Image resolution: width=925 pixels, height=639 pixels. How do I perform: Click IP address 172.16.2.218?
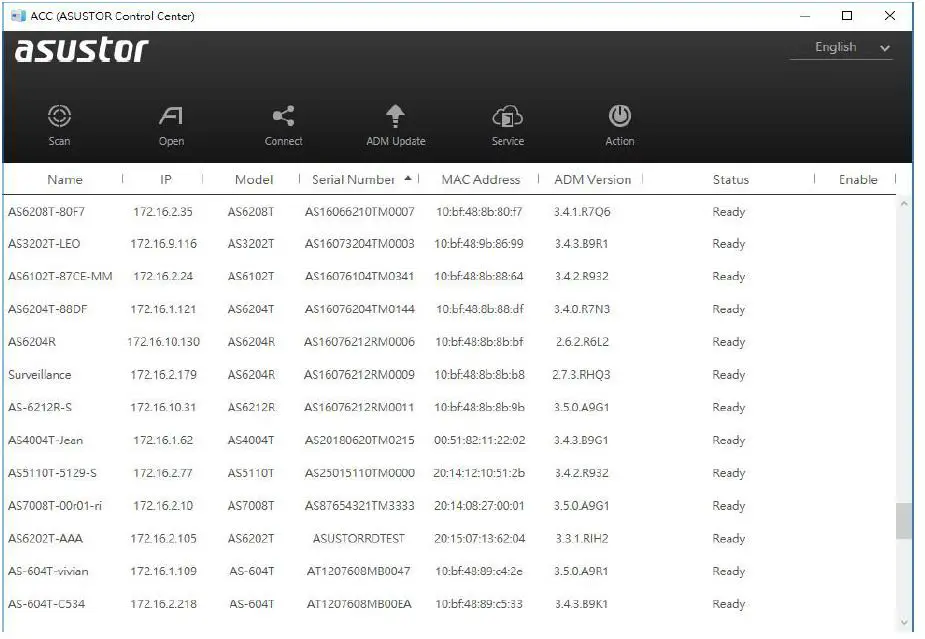163,604
